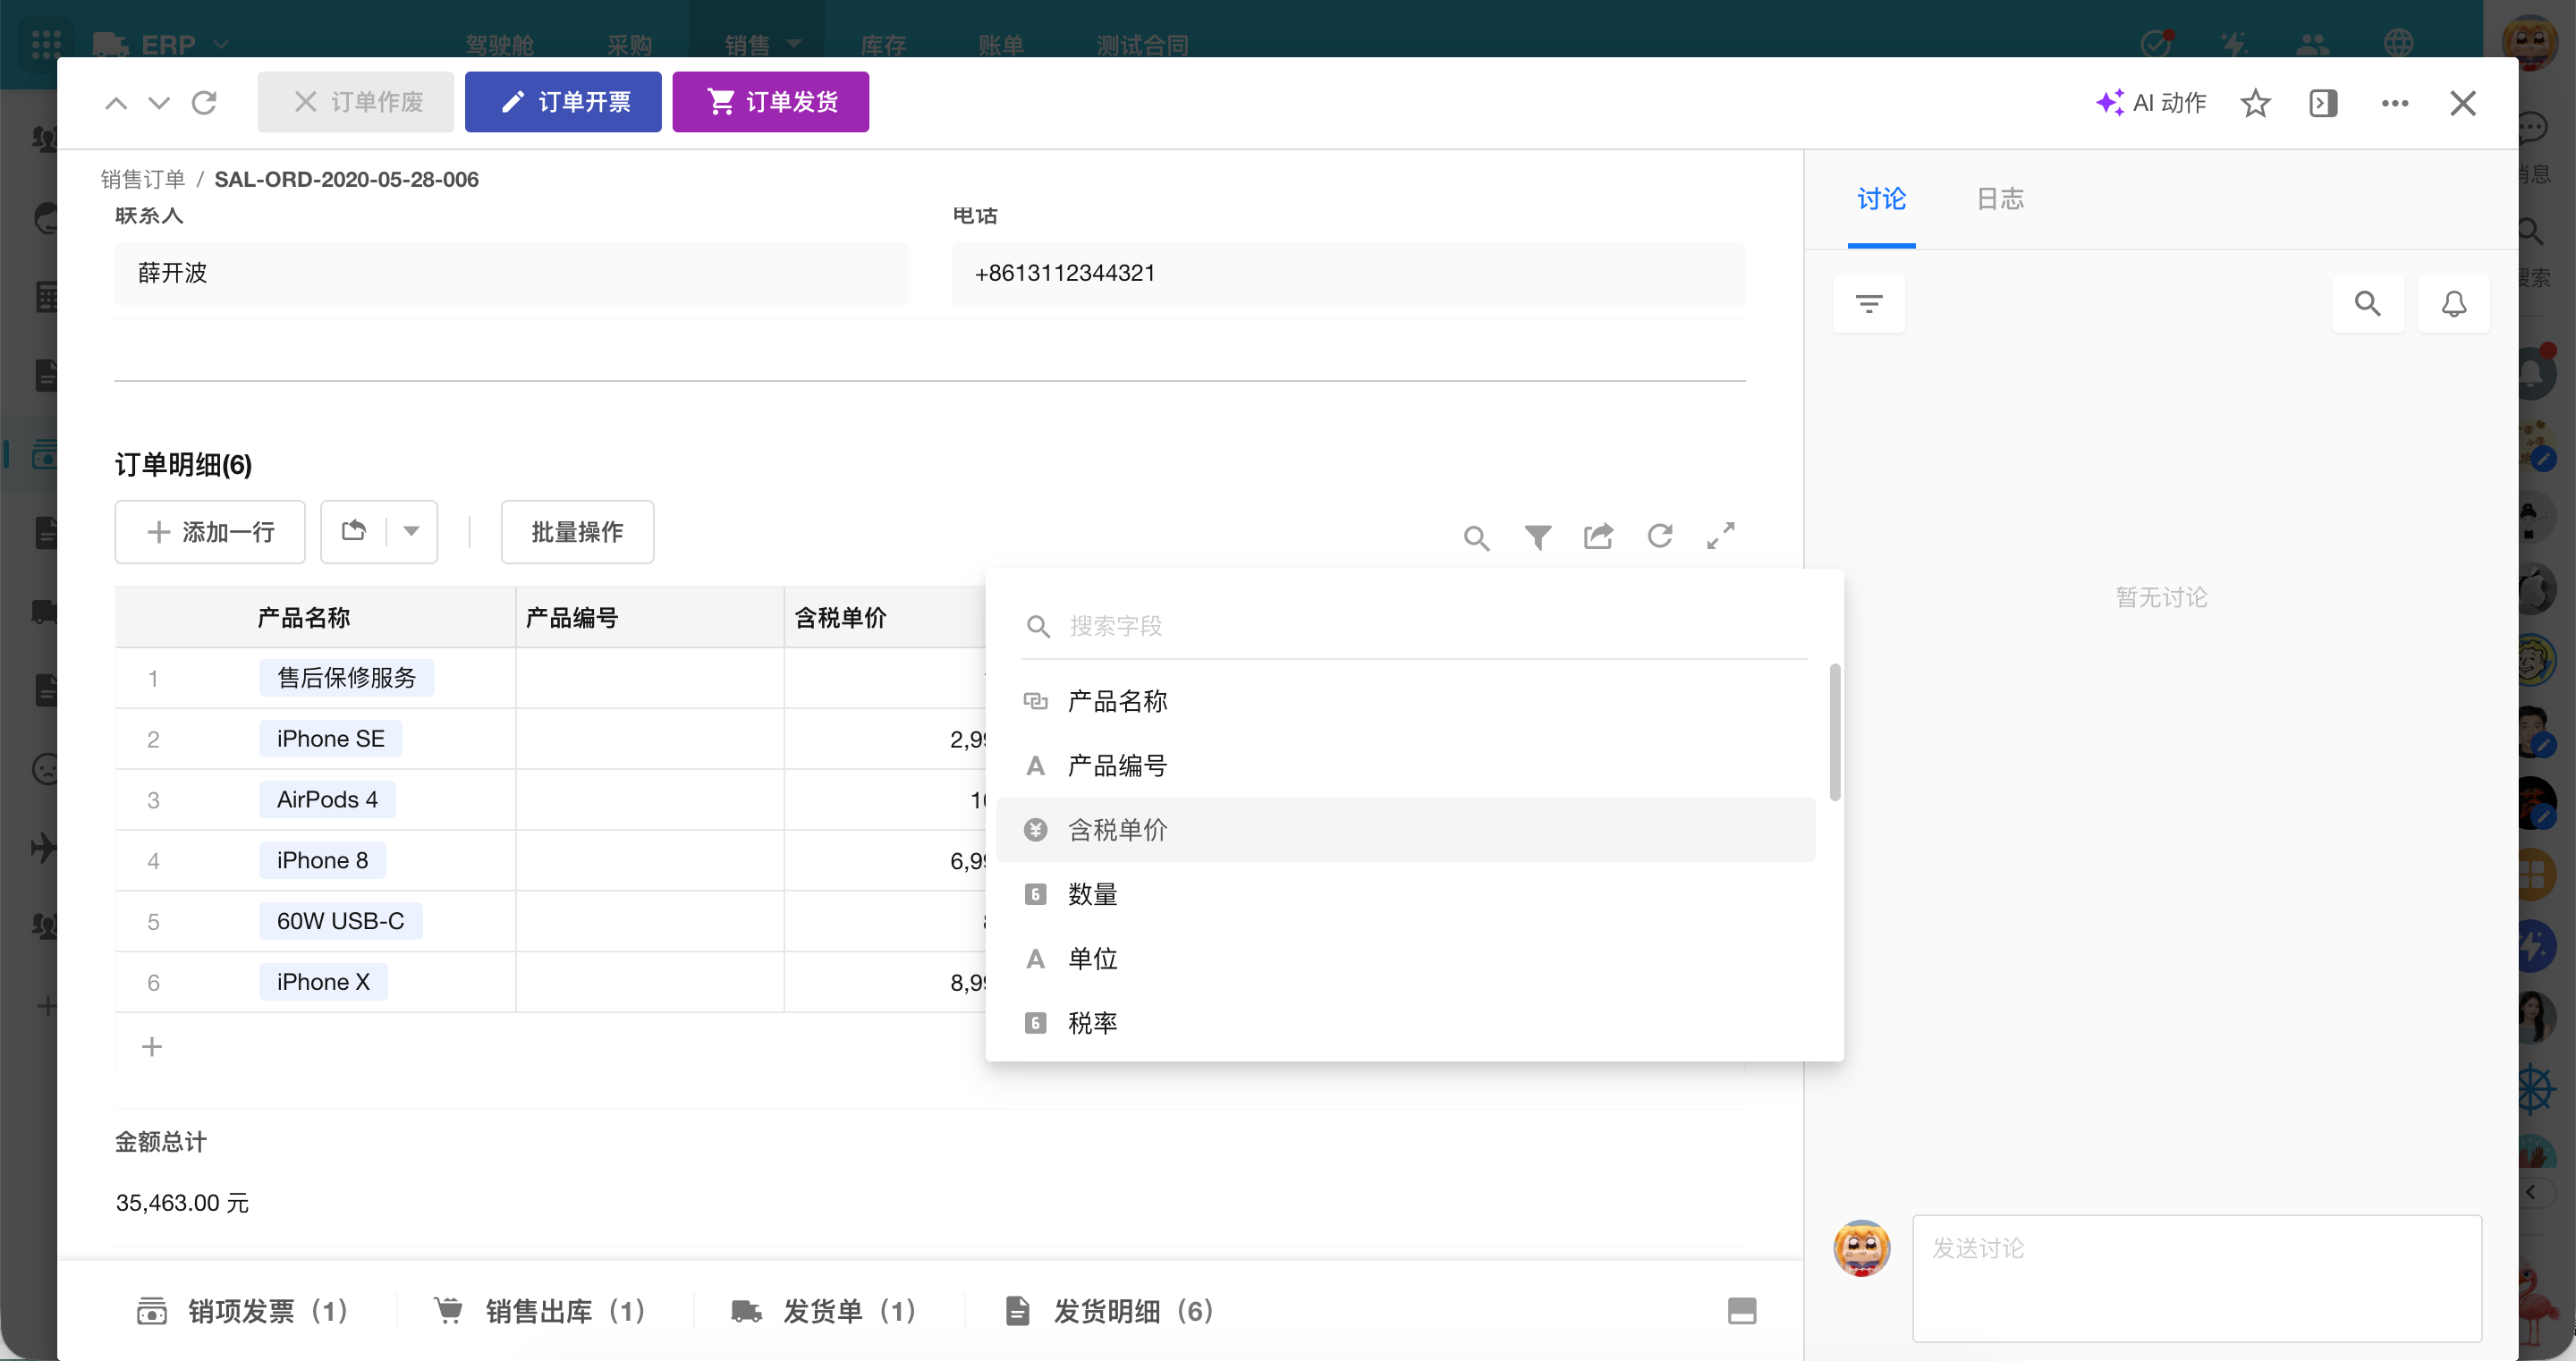Go to previous record with up arrow
This screenshot has width=2576, height=1361.
(x=116, y=102)
